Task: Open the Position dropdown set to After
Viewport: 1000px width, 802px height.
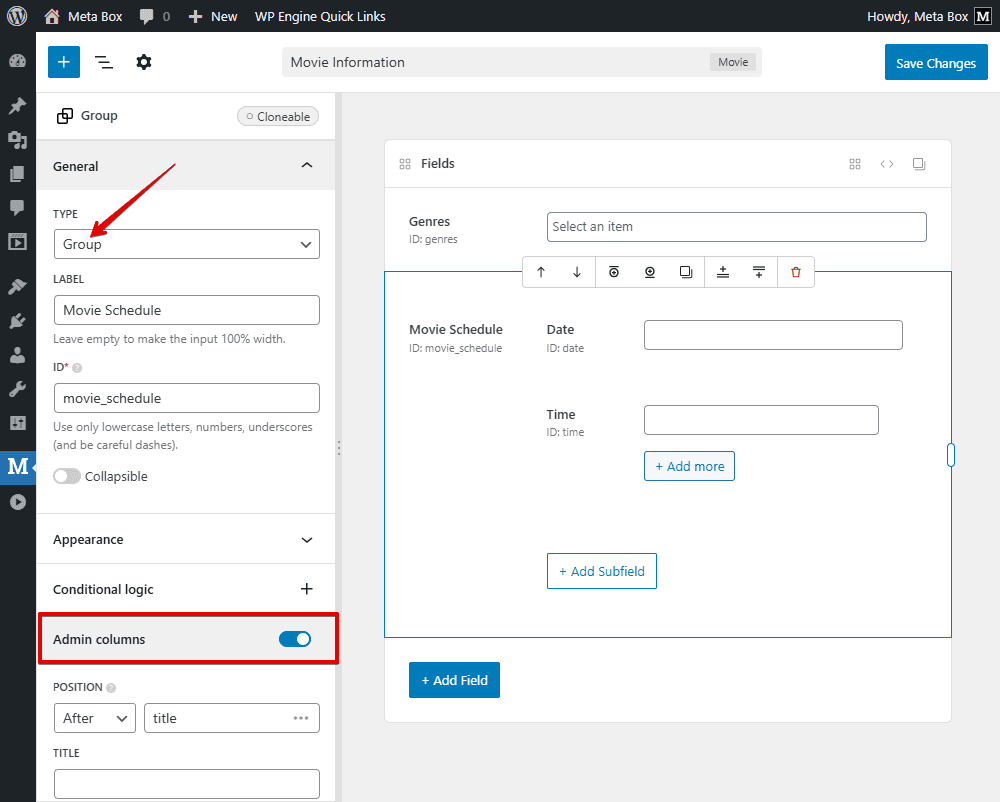Action: (x=95, y=718)
